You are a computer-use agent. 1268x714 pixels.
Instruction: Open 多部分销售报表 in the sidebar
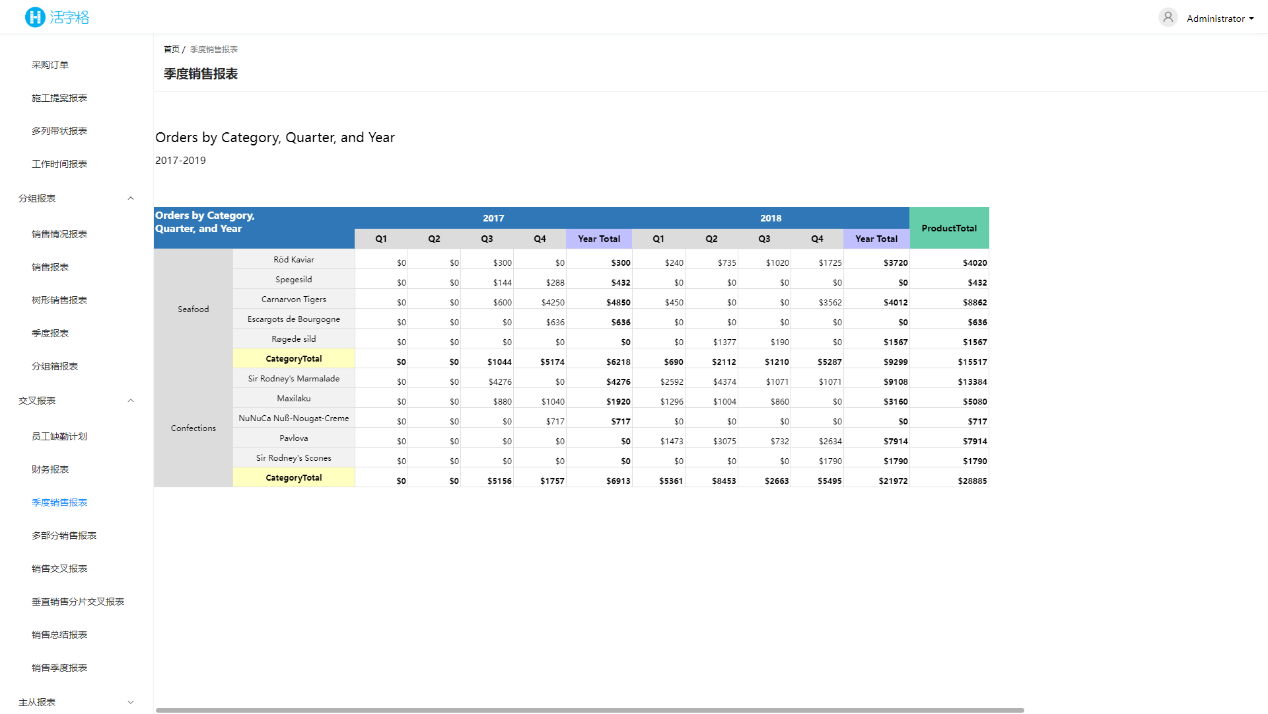pos(64,535)
